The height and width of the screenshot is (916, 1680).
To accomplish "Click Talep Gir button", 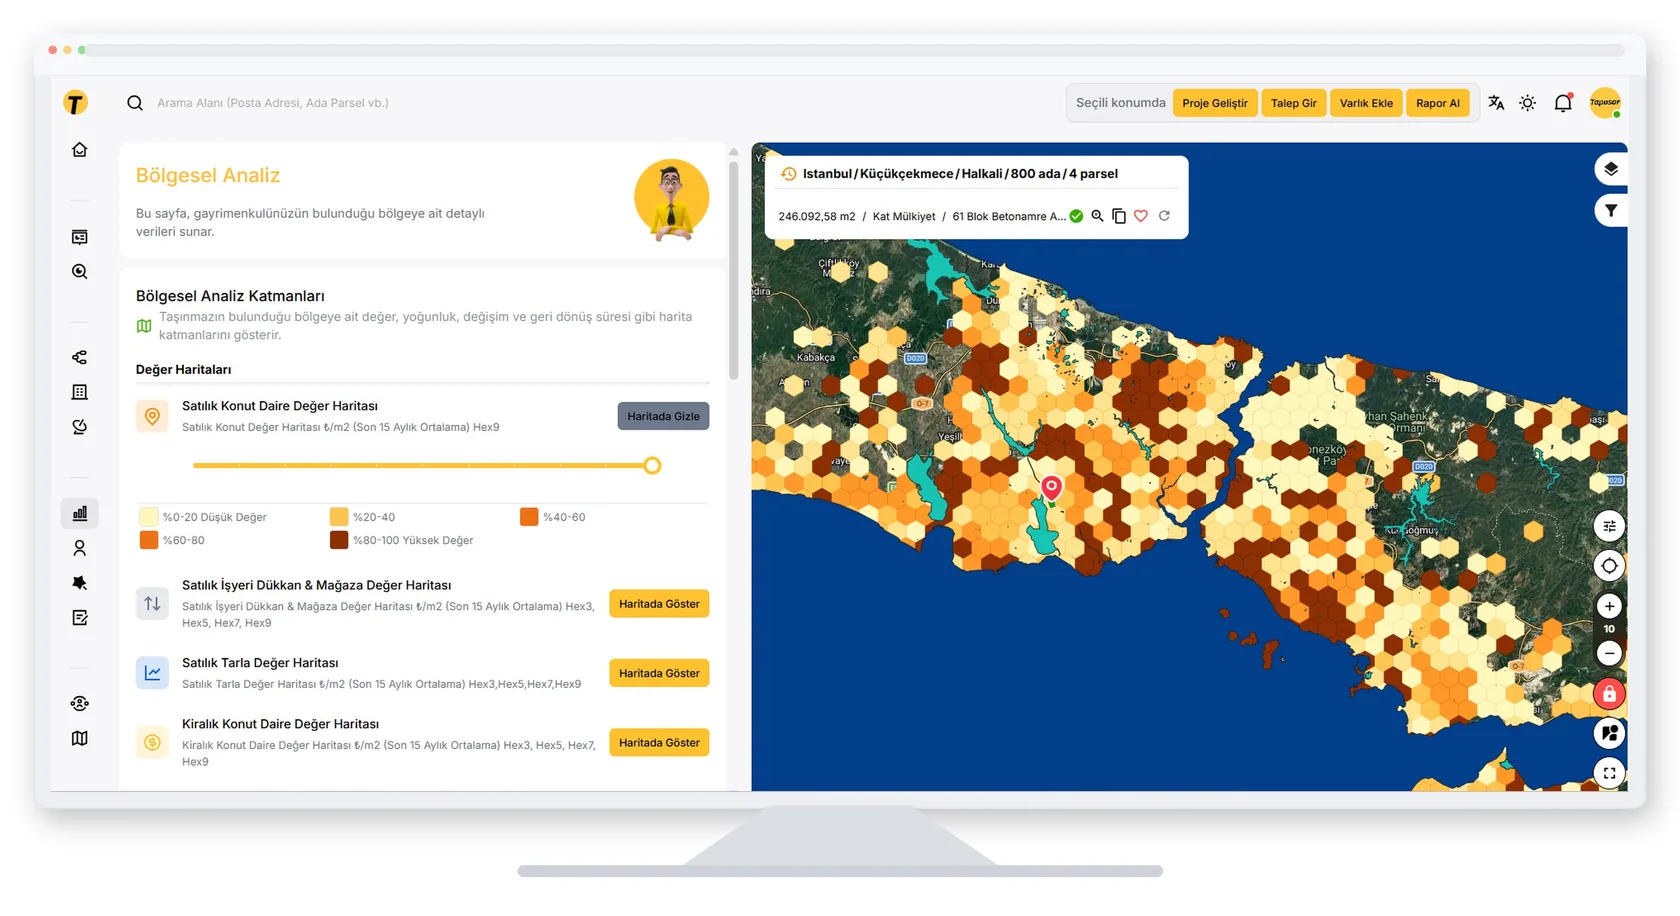I will click(1294, 103).
